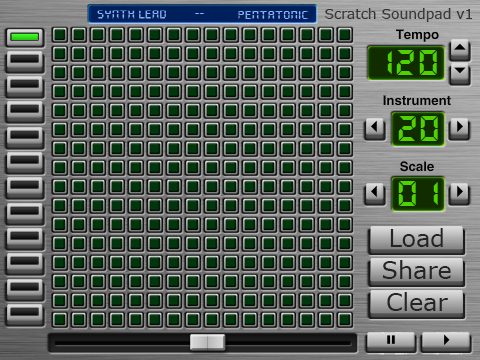Activate the eighth layer button from the top
This screenshot has width=480, height=360.
[x=25, y=213]
